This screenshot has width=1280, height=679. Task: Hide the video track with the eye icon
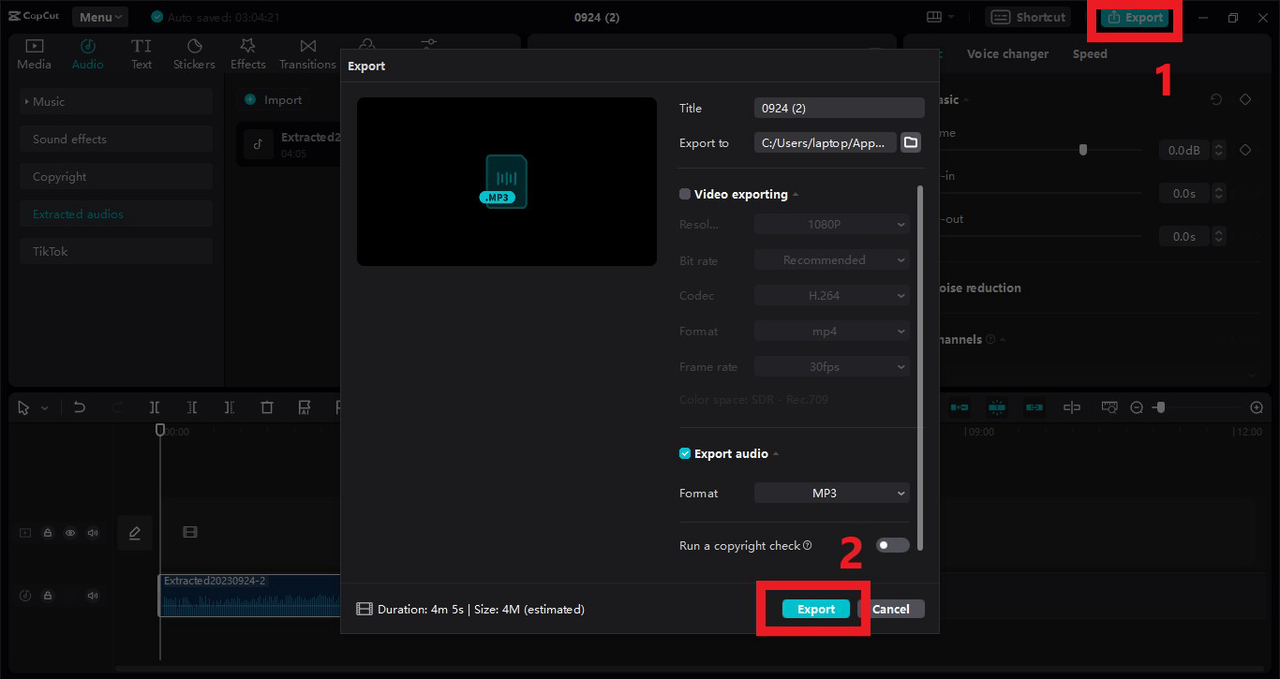click(x=70, y=533)
